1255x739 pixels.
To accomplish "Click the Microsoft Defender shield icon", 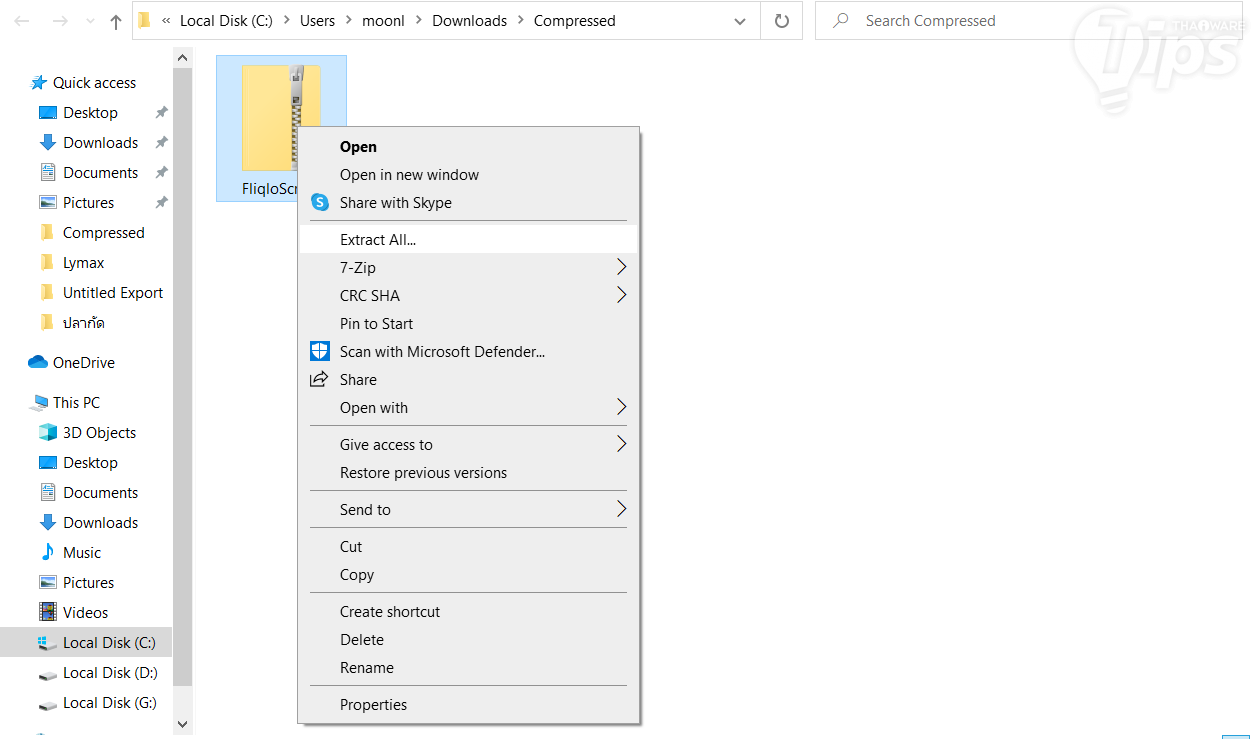I will click(319, 352).
